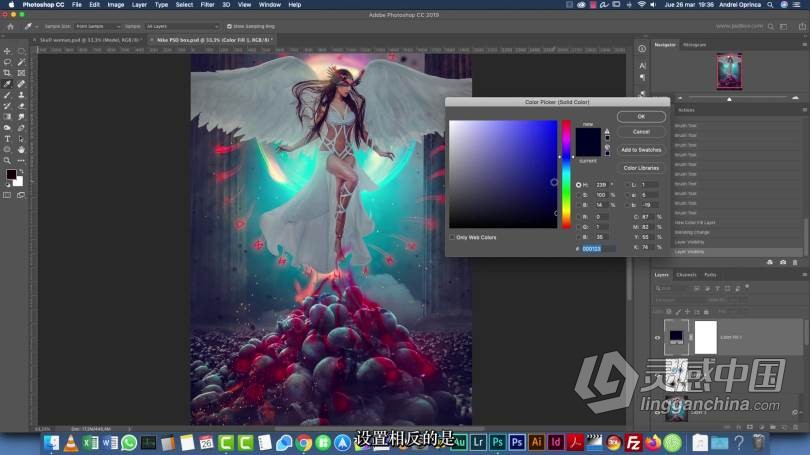Open the Layer menu
The image size is (810, 455).
coord(139,5)
